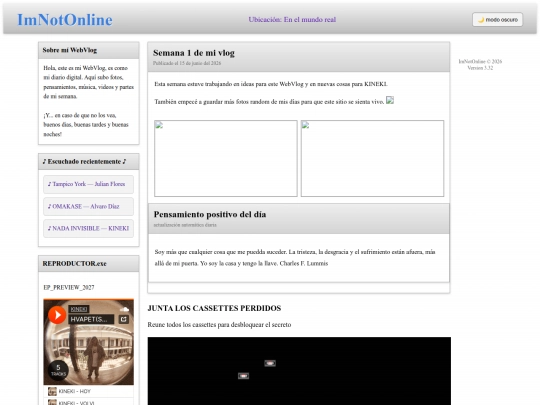Open the SoundCloud share icon in player
The width and height of the screenshot is (540, 405).
coord(124,319)
